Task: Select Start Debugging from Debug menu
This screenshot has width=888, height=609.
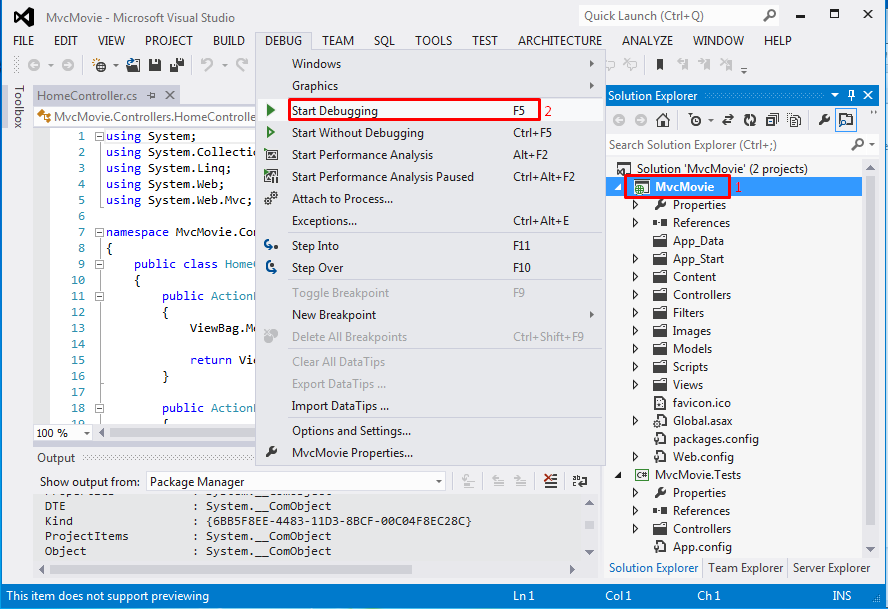Action: (x=430, y=110)
